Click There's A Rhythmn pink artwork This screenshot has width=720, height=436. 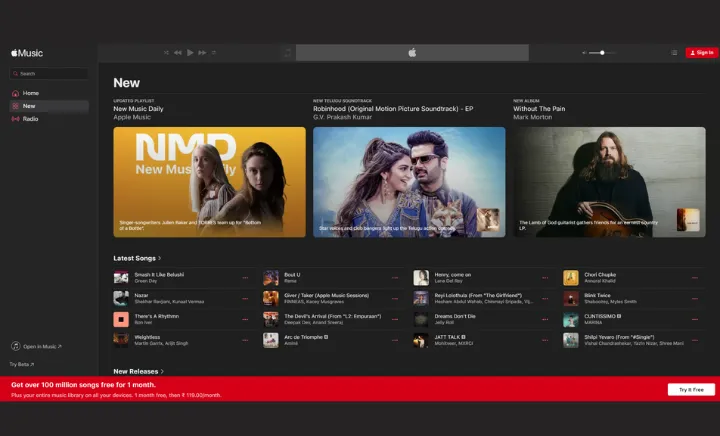tap(121, 319)
